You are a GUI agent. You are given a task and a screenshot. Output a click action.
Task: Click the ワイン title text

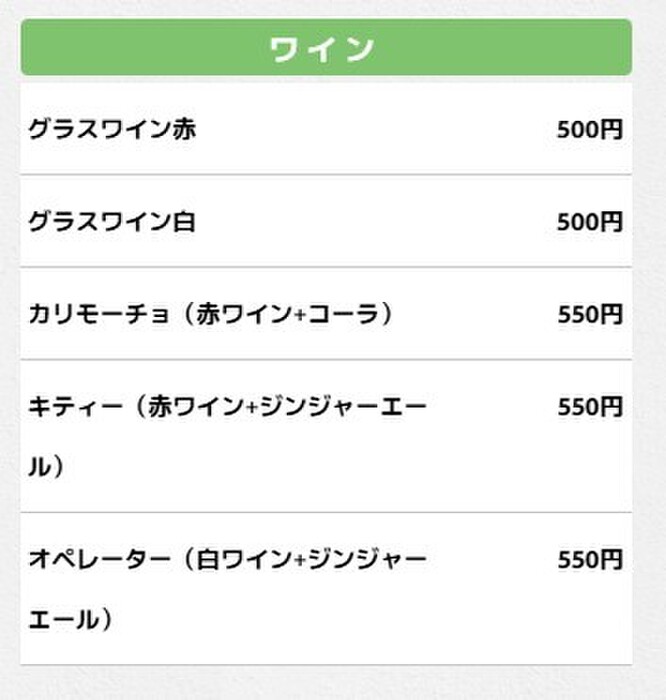click(x=322, y=48)
